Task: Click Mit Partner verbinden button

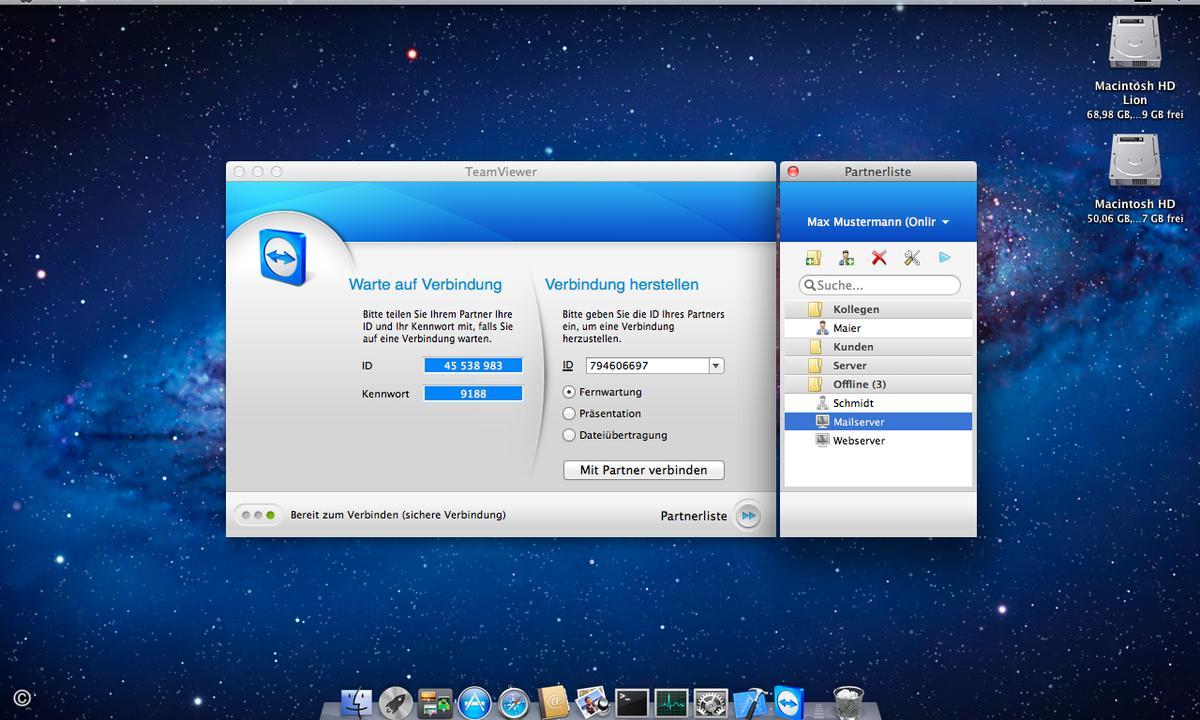Action: 644,470
